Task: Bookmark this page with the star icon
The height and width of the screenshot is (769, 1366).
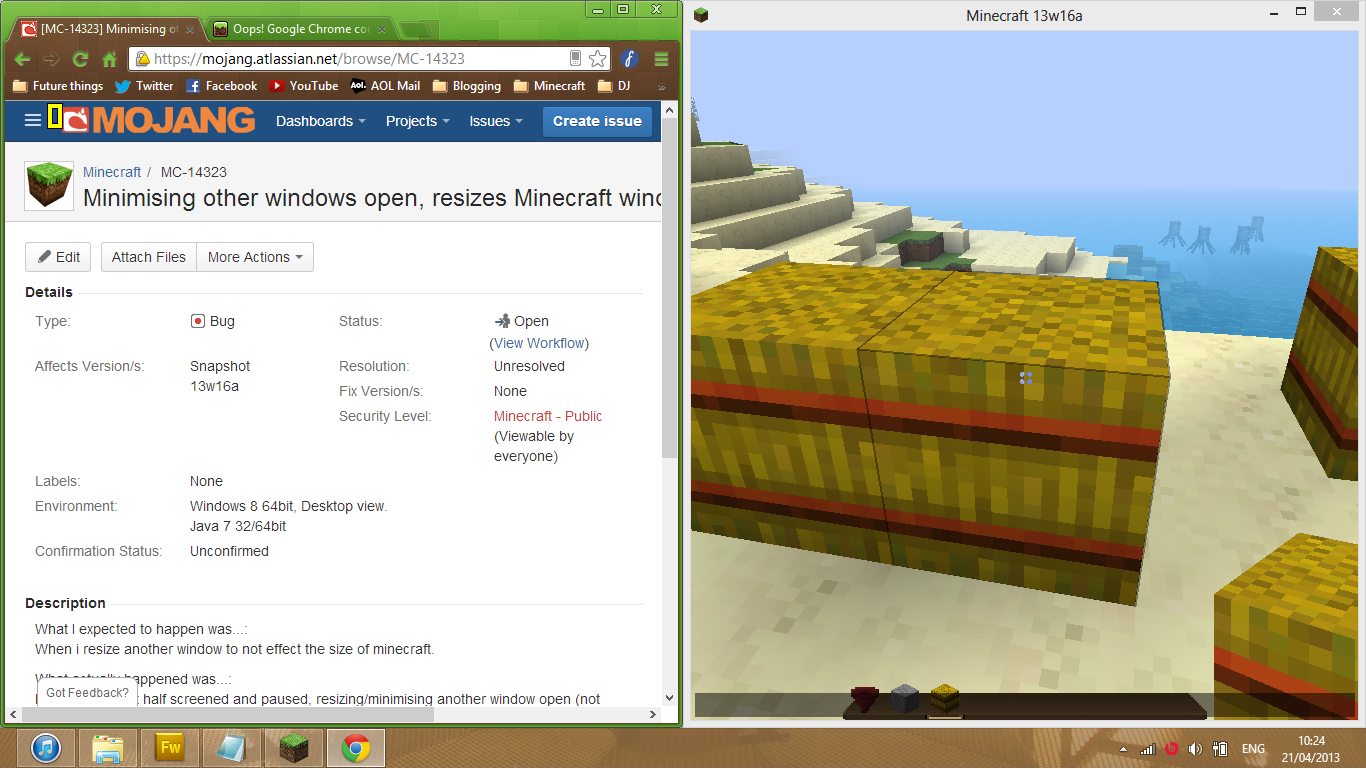Action: [x=597, y=59]
